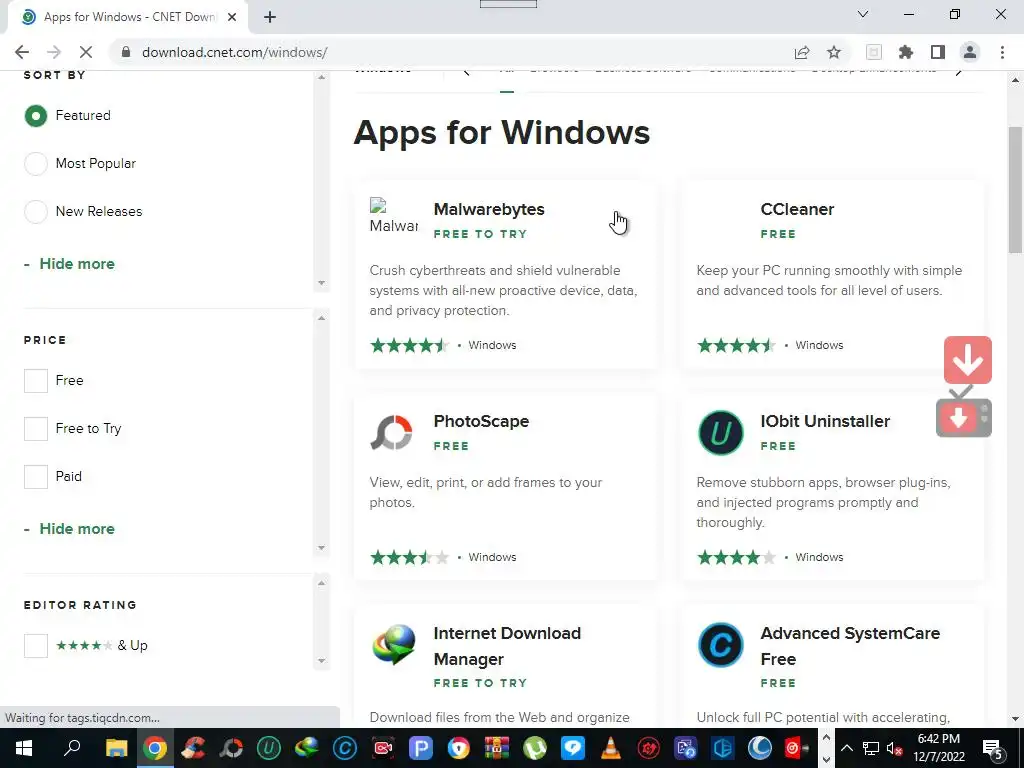
Task: Select the New Releases sort option
Action: [36, 212]
